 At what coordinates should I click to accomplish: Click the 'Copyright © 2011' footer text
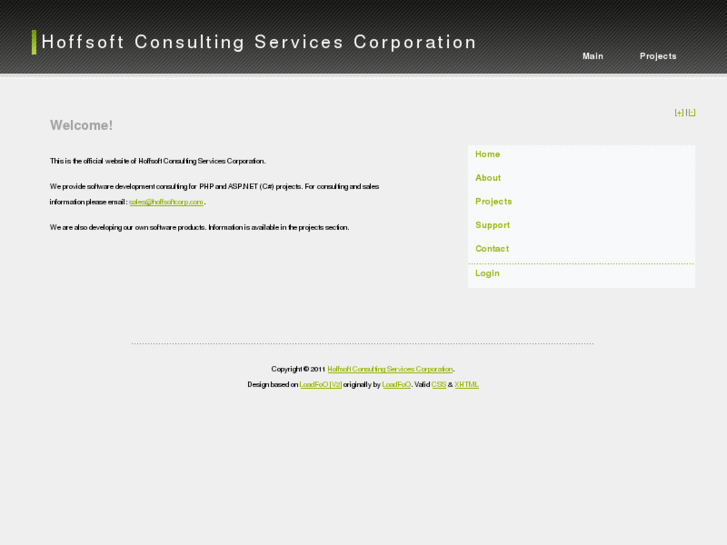(298, 369)
